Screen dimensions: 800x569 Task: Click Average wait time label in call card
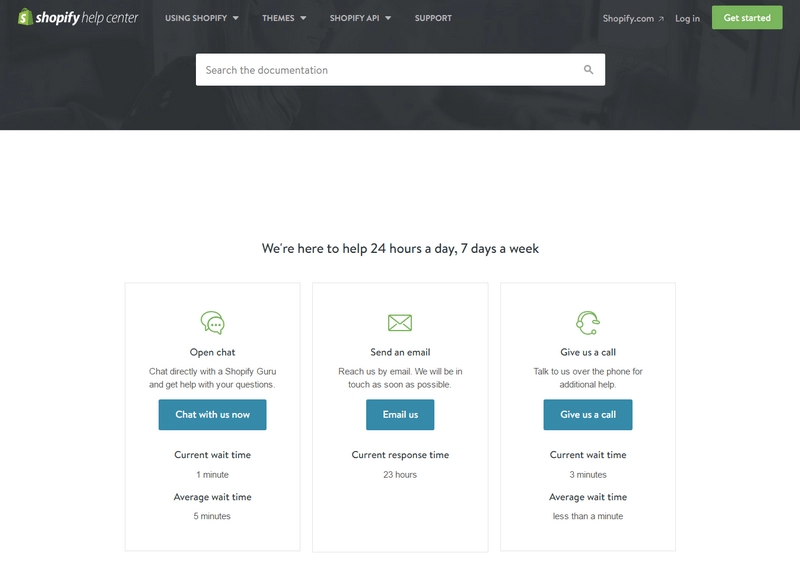(588, 497)
